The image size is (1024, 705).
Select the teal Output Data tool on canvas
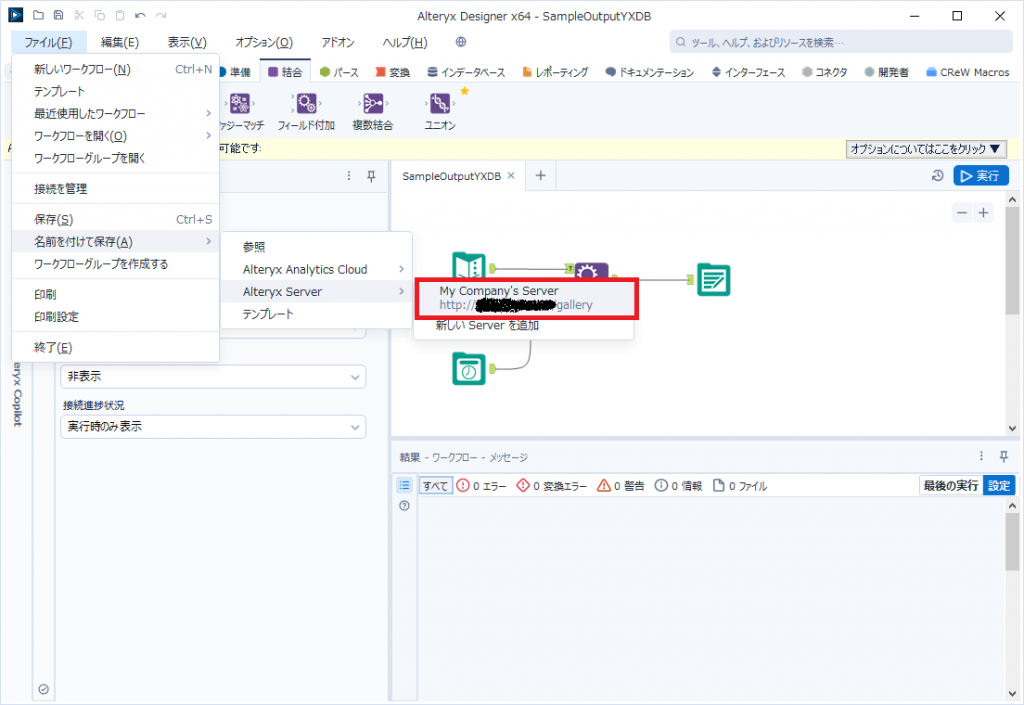coord(713,279)
